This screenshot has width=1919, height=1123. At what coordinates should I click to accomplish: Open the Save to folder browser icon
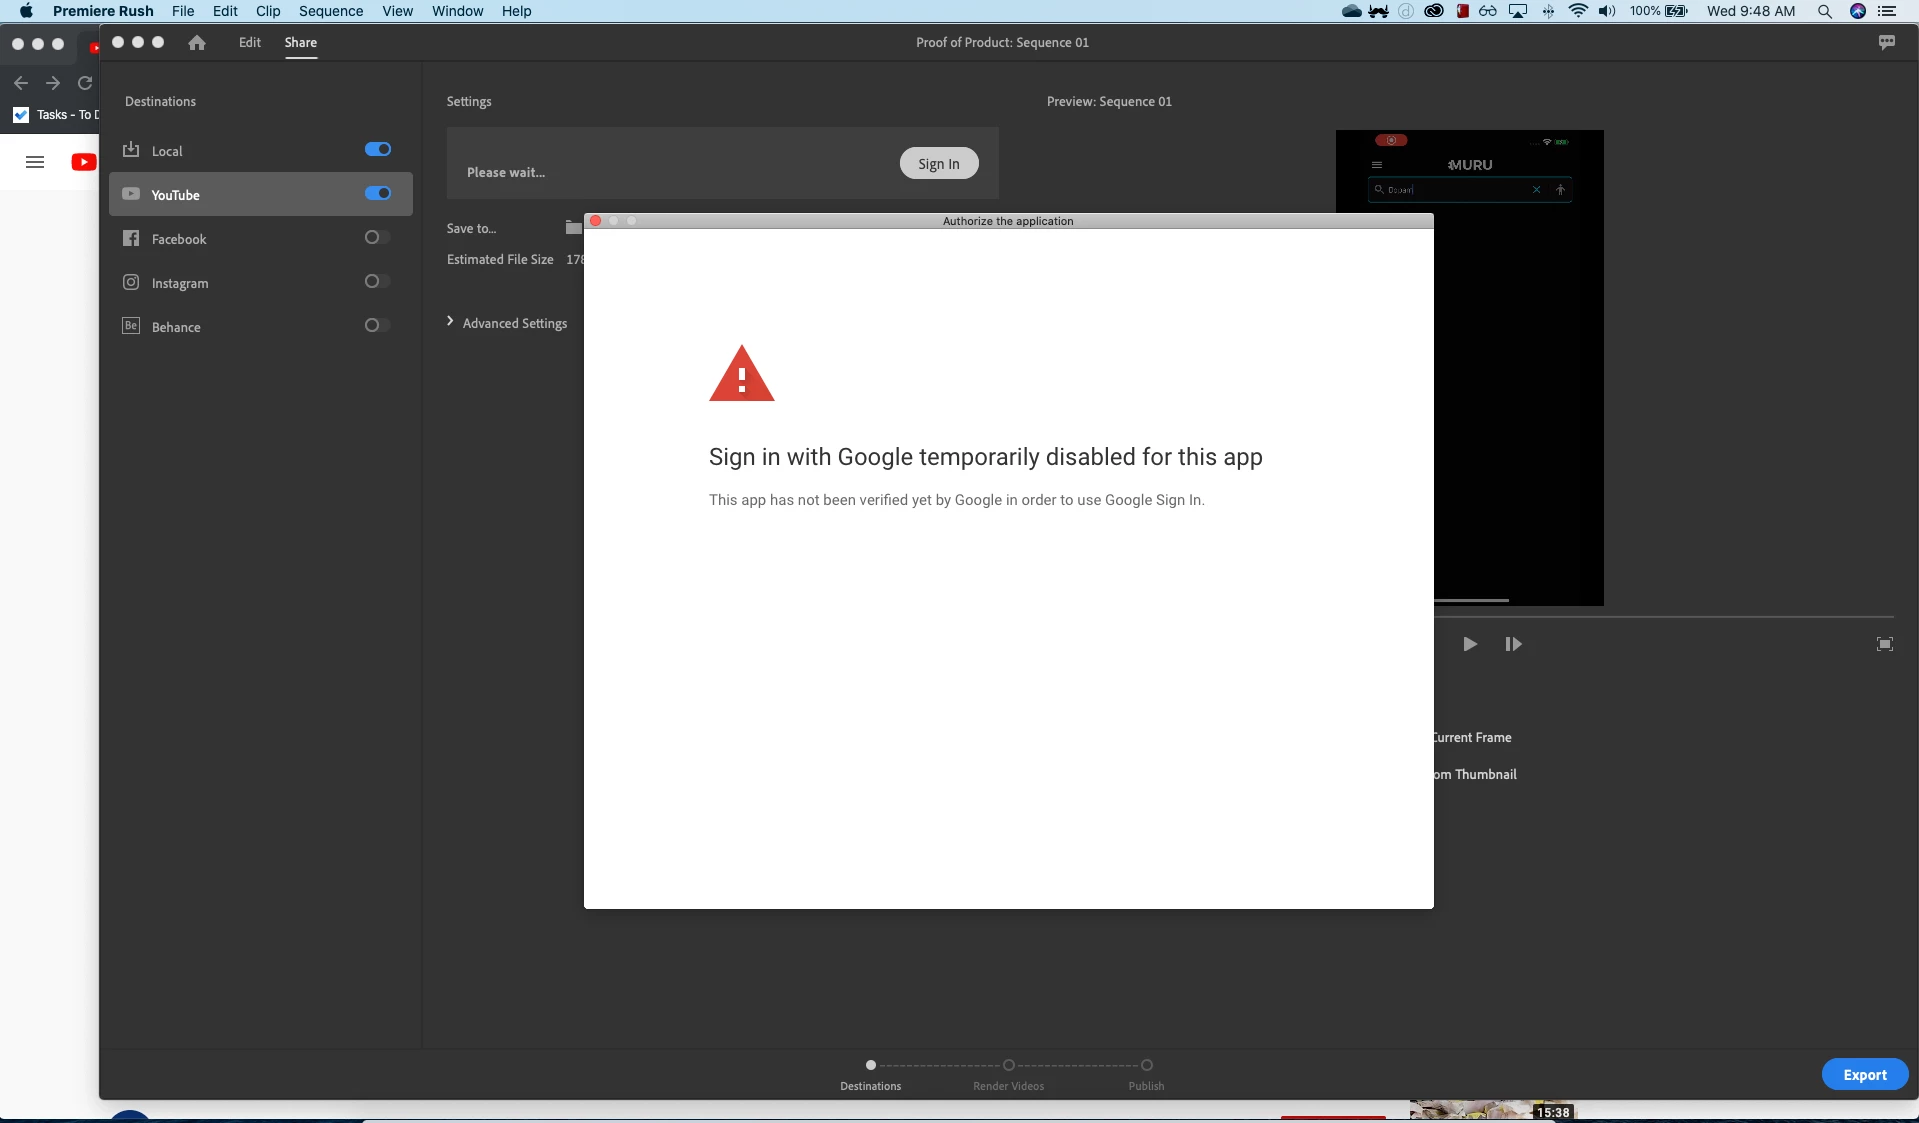[x=573, y=228]
